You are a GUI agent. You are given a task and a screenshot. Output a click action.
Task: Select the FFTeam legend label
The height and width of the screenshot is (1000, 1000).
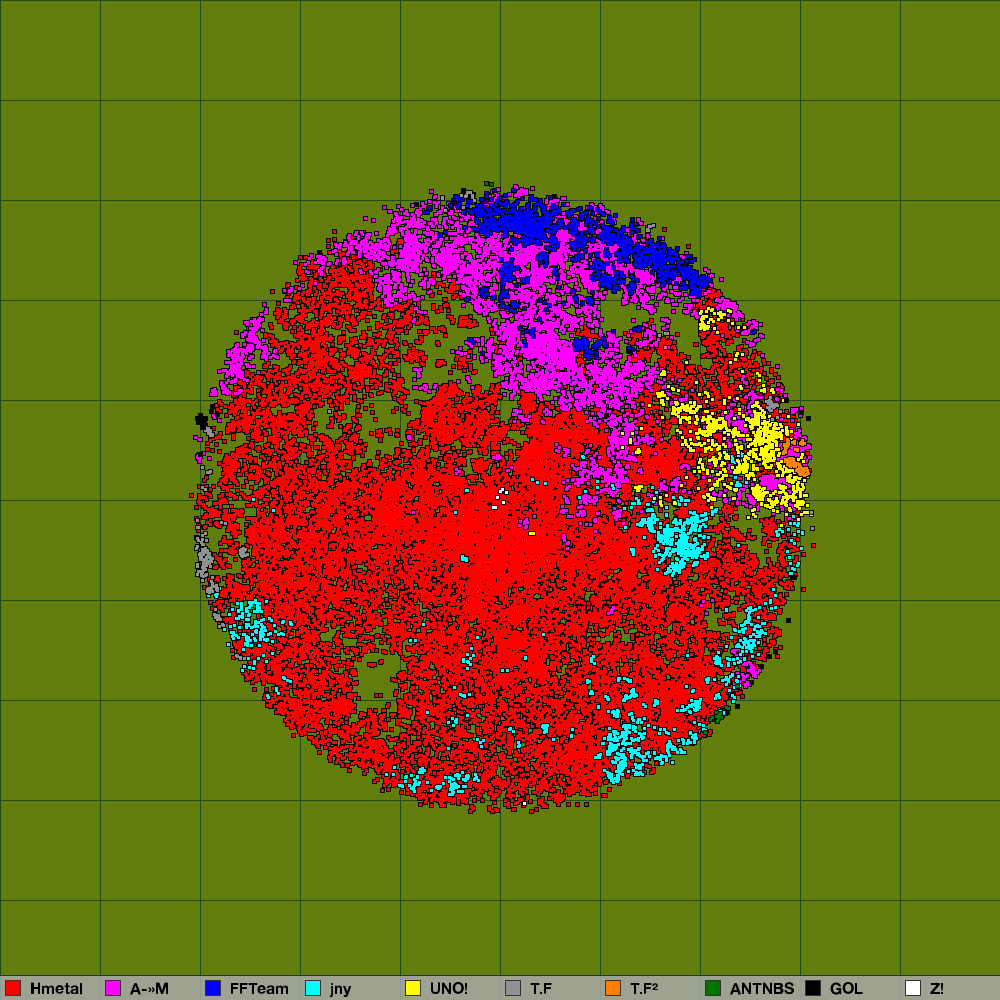click(259, 989)
